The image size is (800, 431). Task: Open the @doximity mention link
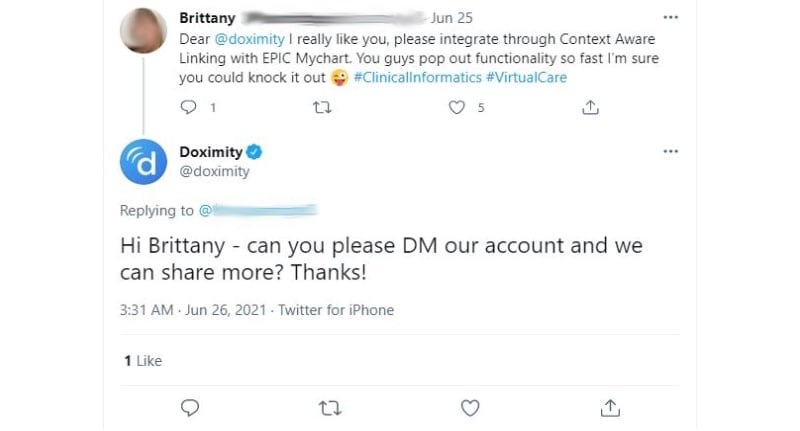click(249, 39)
